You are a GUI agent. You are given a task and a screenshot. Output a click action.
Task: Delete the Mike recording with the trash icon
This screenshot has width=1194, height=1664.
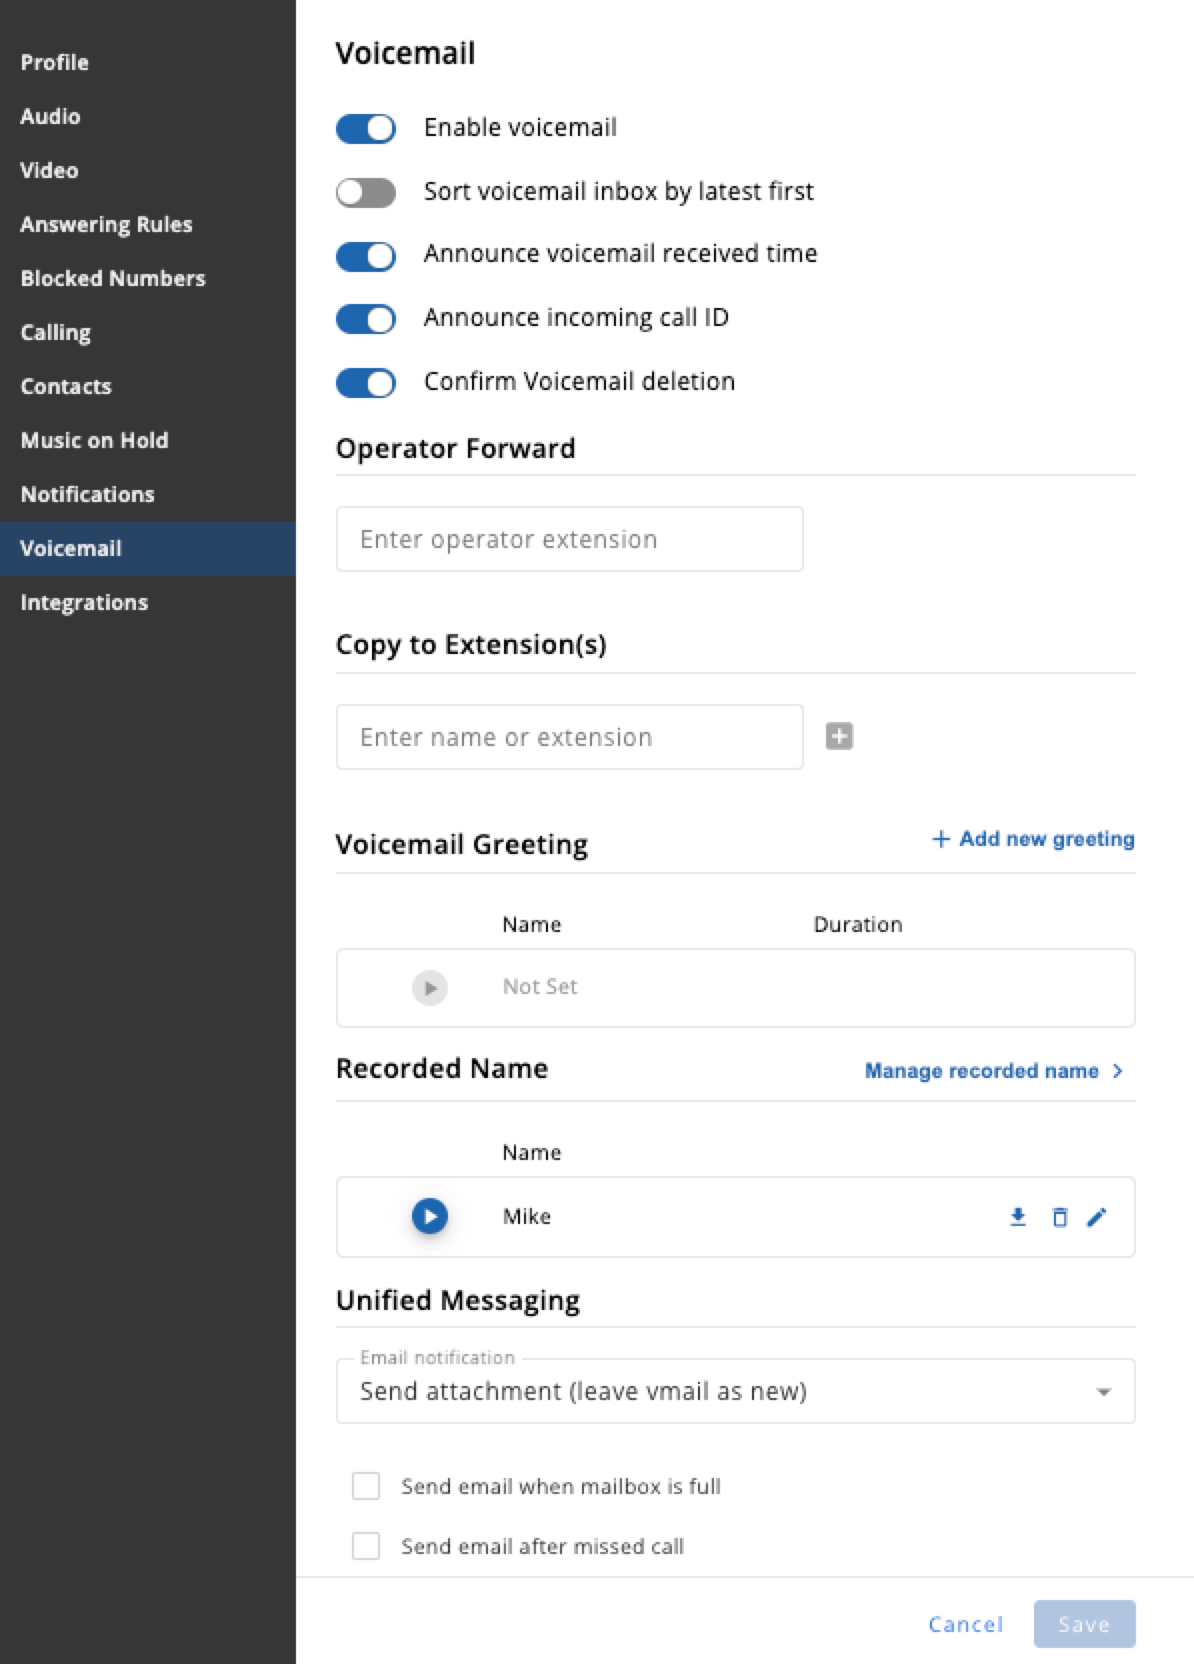(x=1060, y=1217)
